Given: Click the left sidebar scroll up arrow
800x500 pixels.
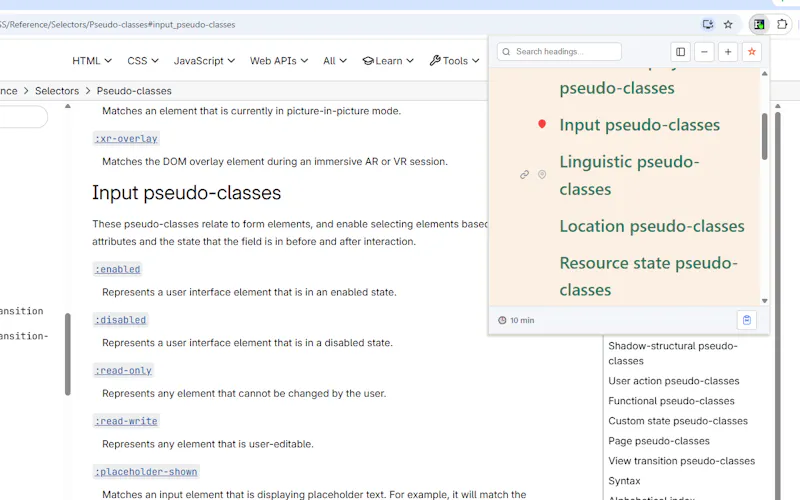Looking at the screenshot, I should [67, 106].
